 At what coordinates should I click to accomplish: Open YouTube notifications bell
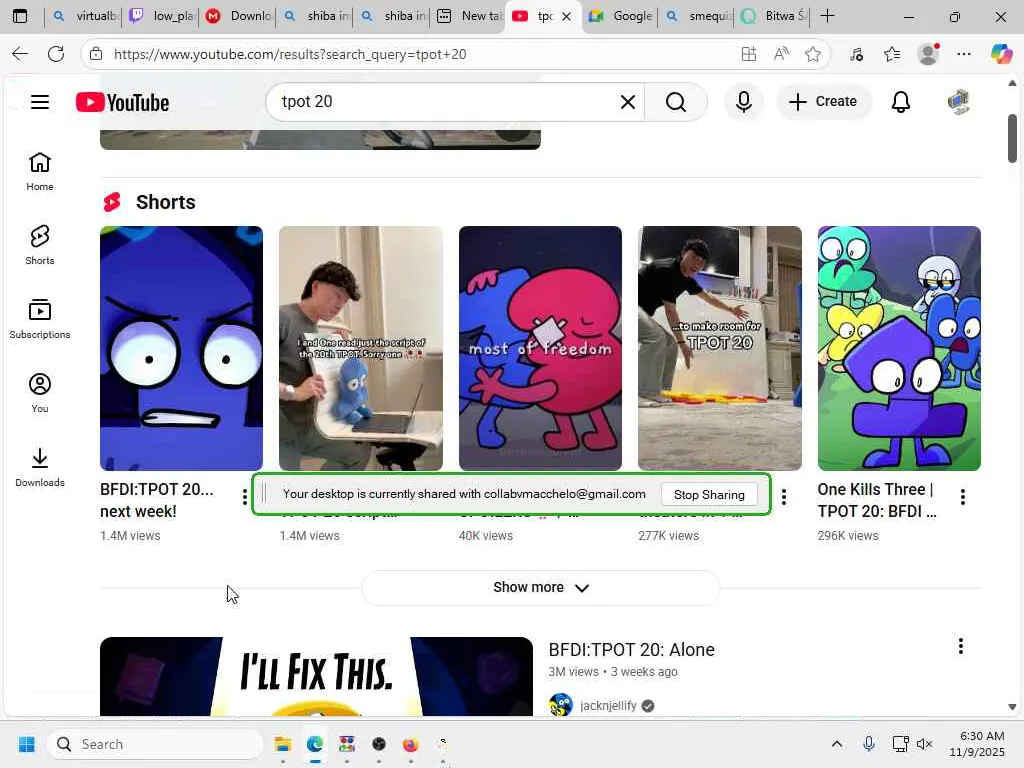click(901, 102)
